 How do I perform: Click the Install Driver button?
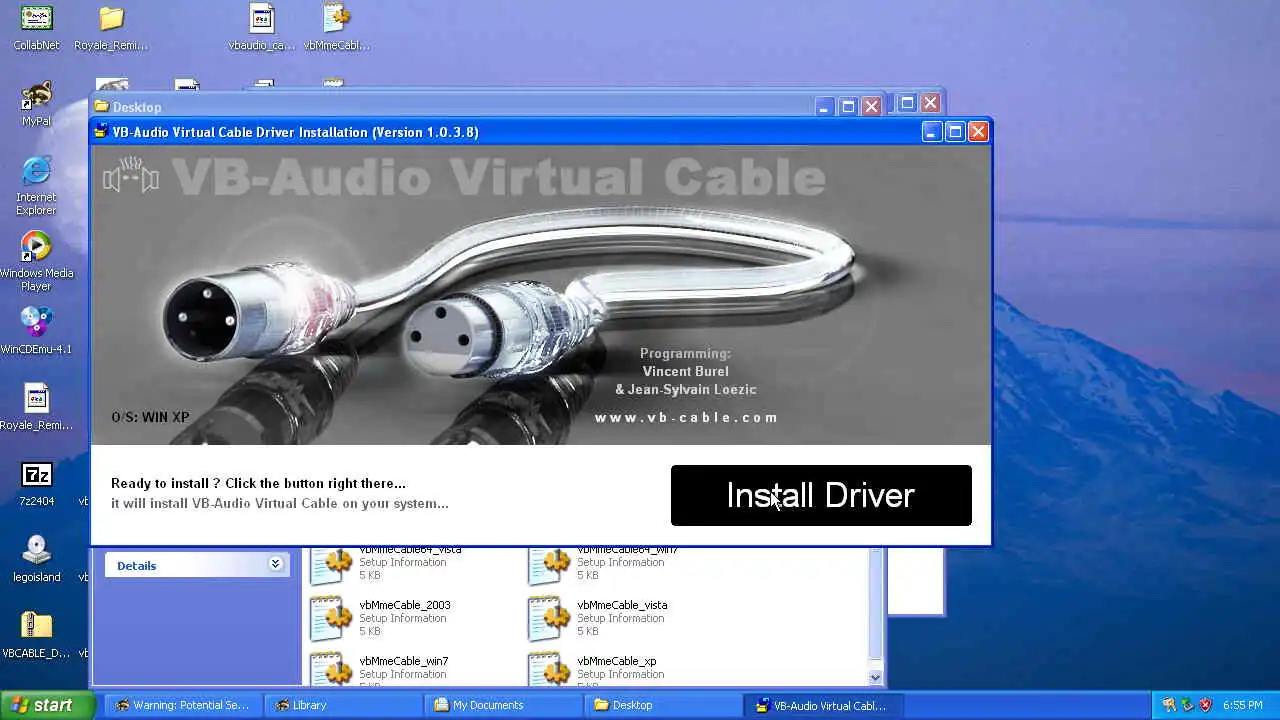821,495
